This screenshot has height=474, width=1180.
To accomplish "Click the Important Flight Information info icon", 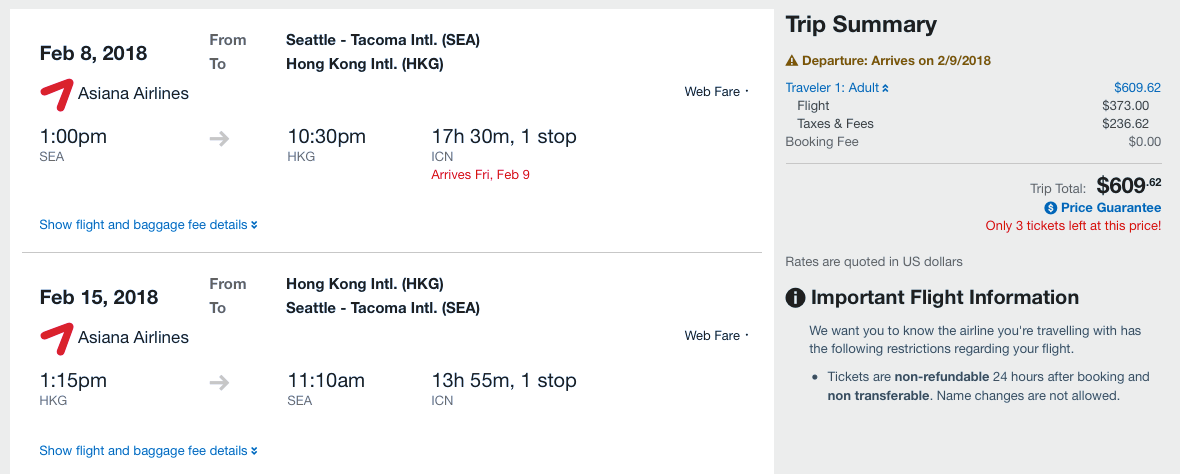I will [795, 298].
